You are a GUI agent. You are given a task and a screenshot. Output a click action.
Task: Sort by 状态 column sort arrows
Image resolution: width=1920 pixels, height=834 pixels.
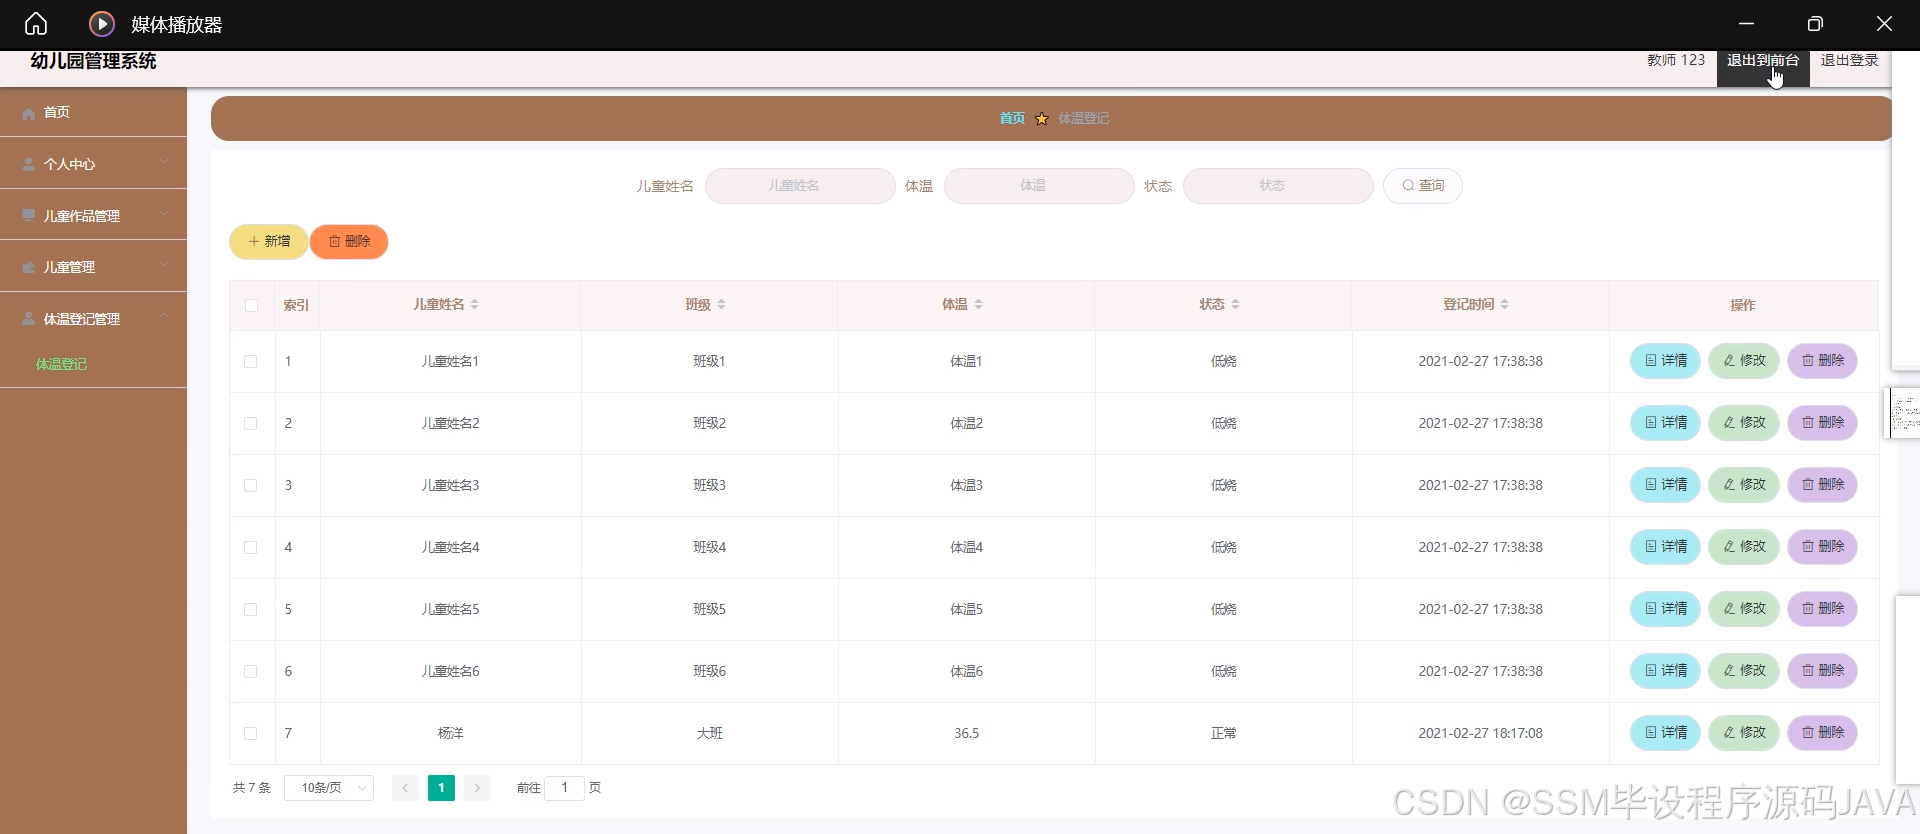(x=1235, y=304)
